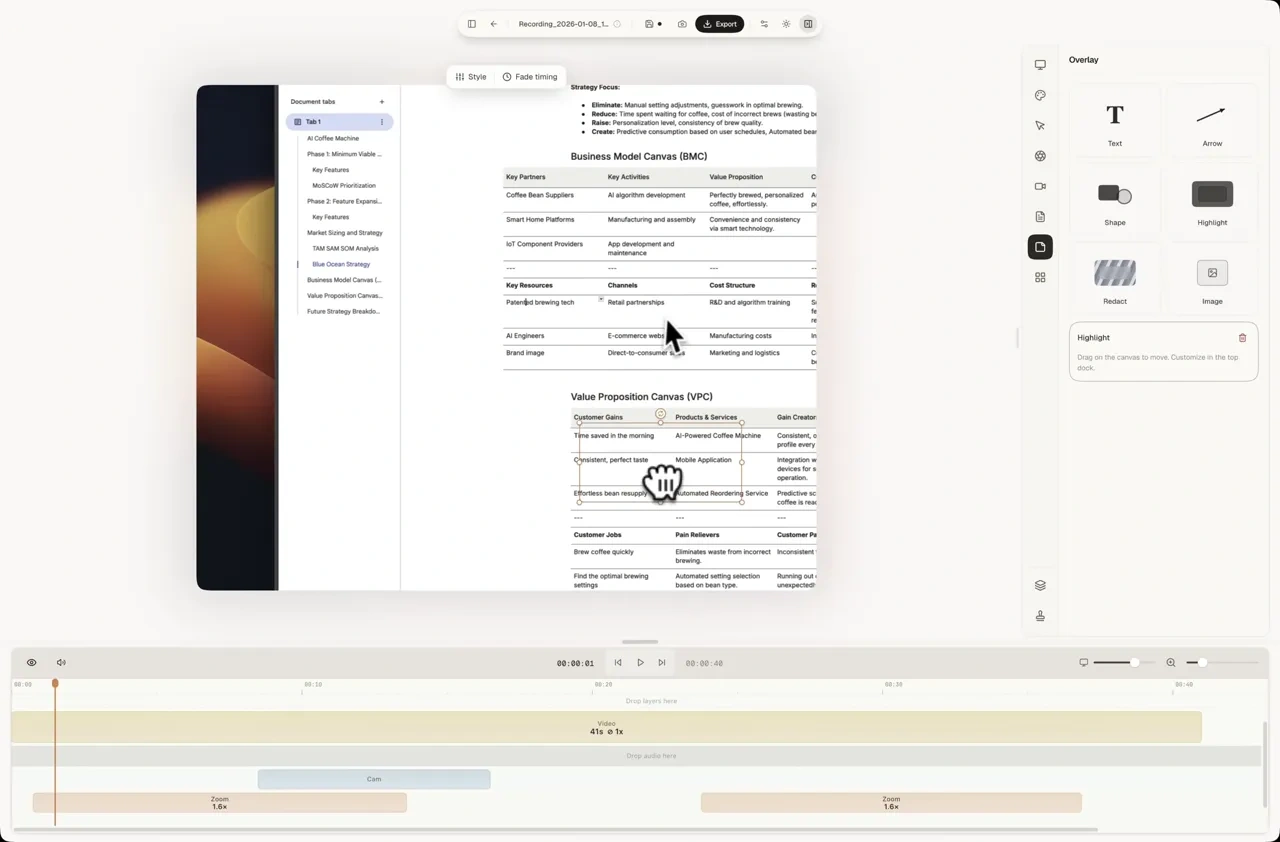Add a Text overlay
1280x842 pixels.
(x=1115, y=121)
